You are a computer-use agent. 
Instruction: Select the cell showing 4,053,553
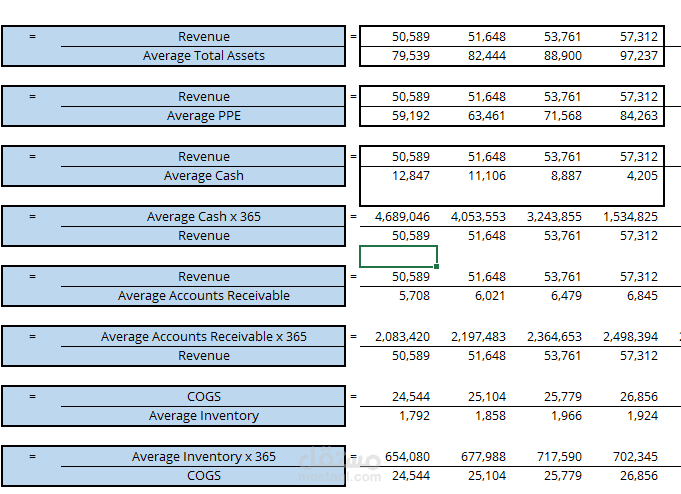pos(478,216)
